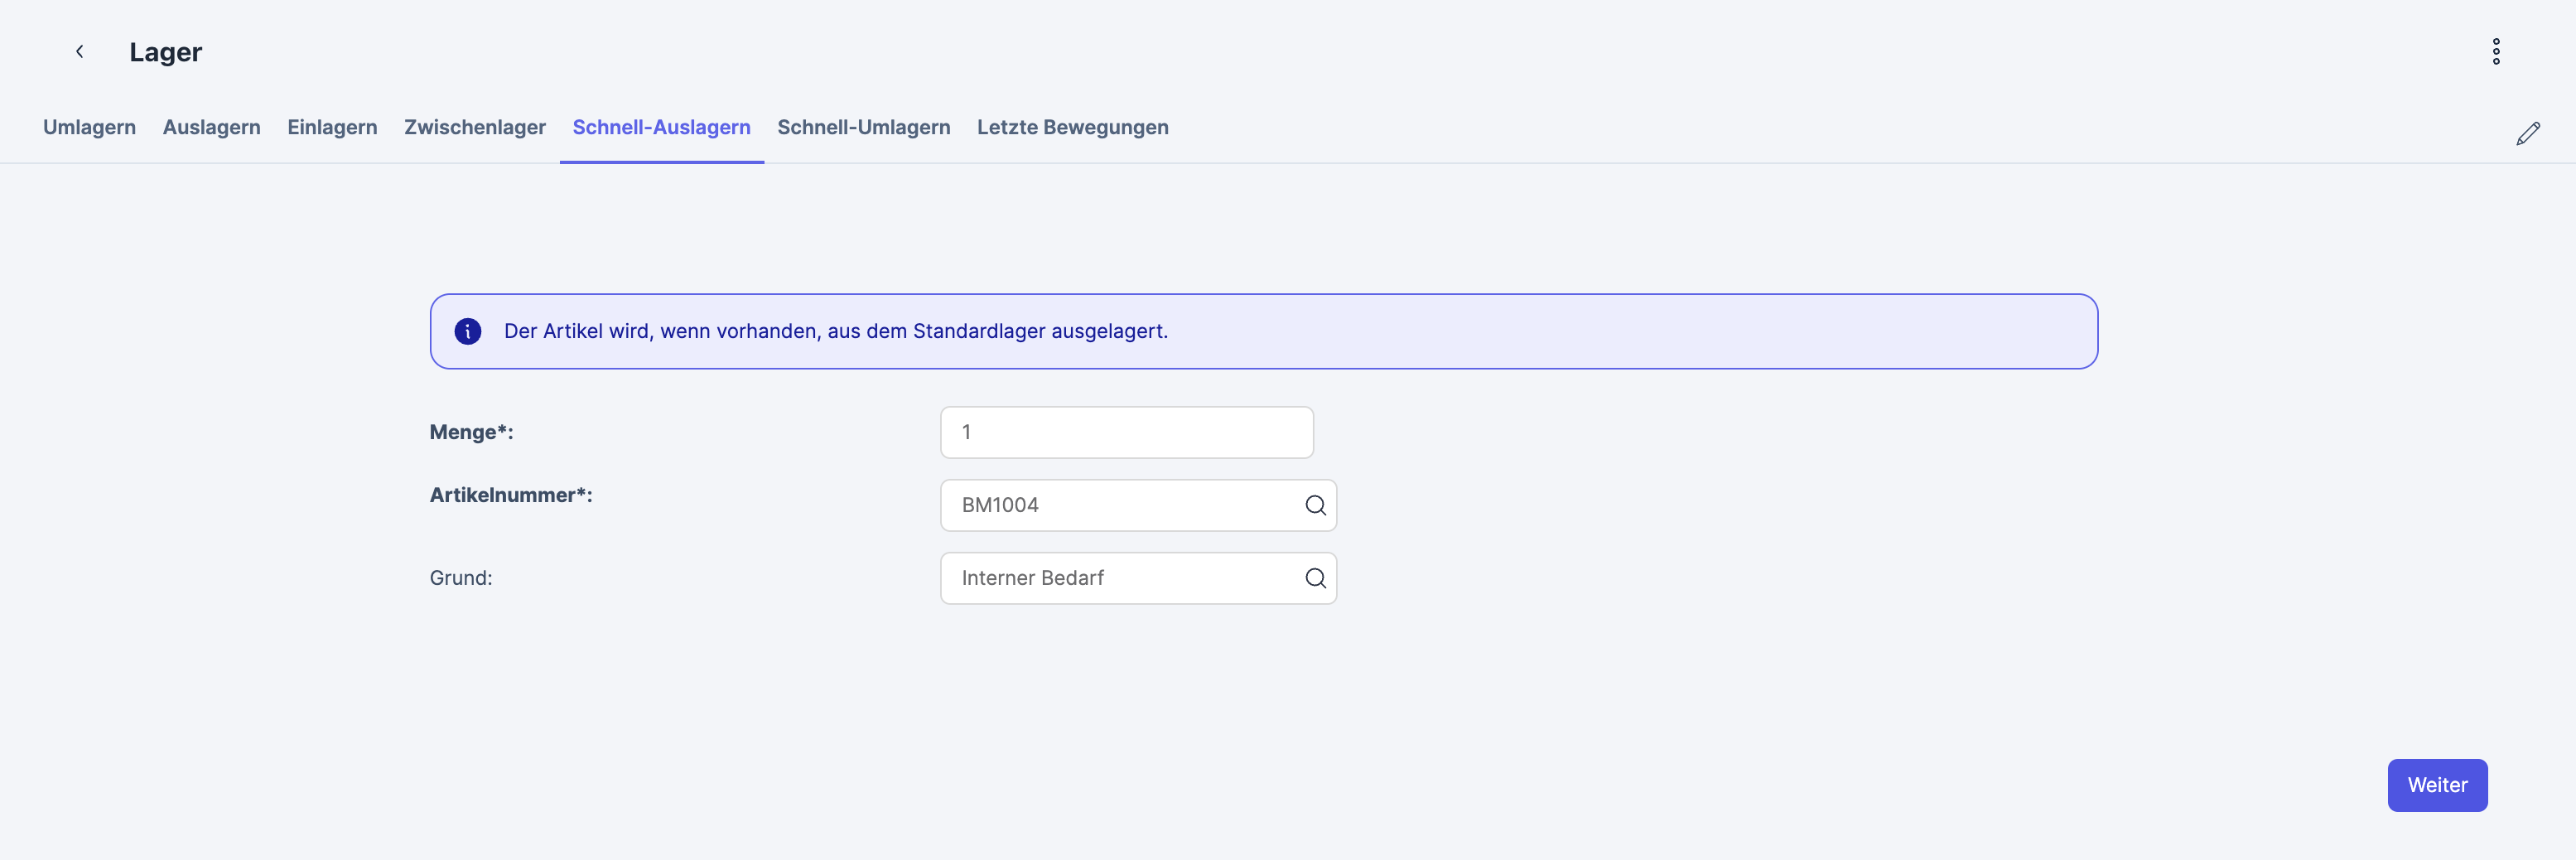Click the Grund field showing Interner Bedarf
The image size is (2576, 860).
click(x=1120, y=578)
